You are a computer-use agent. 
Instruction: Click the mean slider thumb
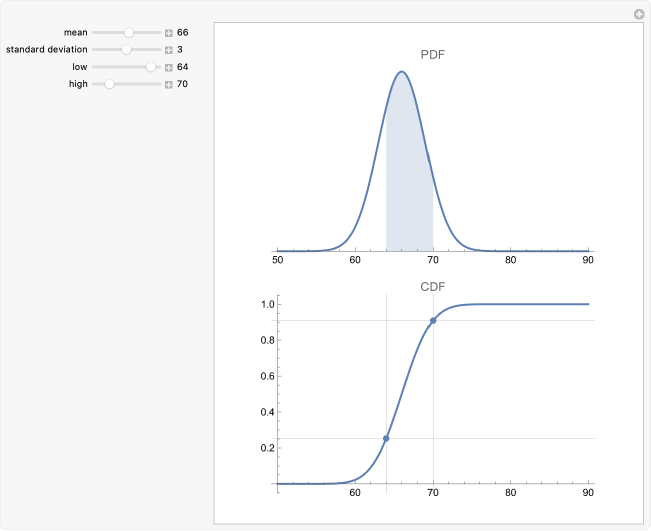pyautogui.click(x=129, y=32)
